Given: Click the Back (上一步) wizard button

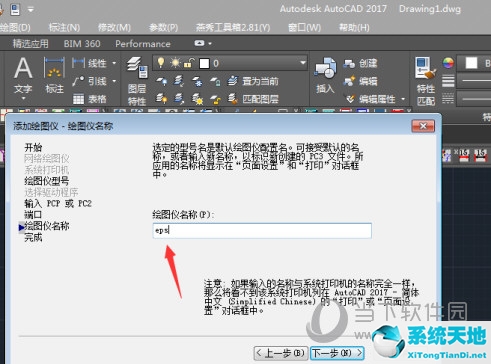Looking at the screenshot, I should 281,353.
